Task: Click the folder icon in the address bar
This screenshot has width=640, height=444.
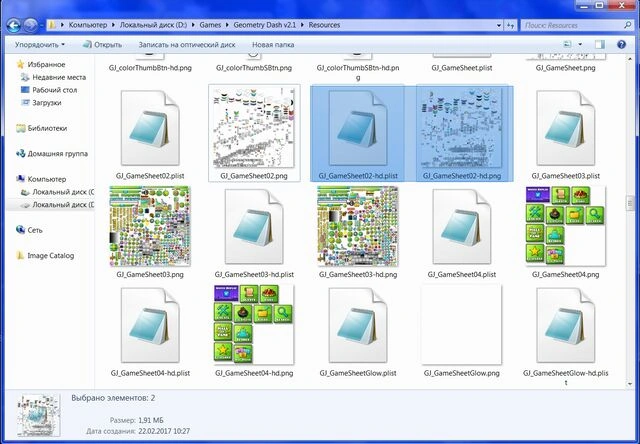Action: coord(52,25)
